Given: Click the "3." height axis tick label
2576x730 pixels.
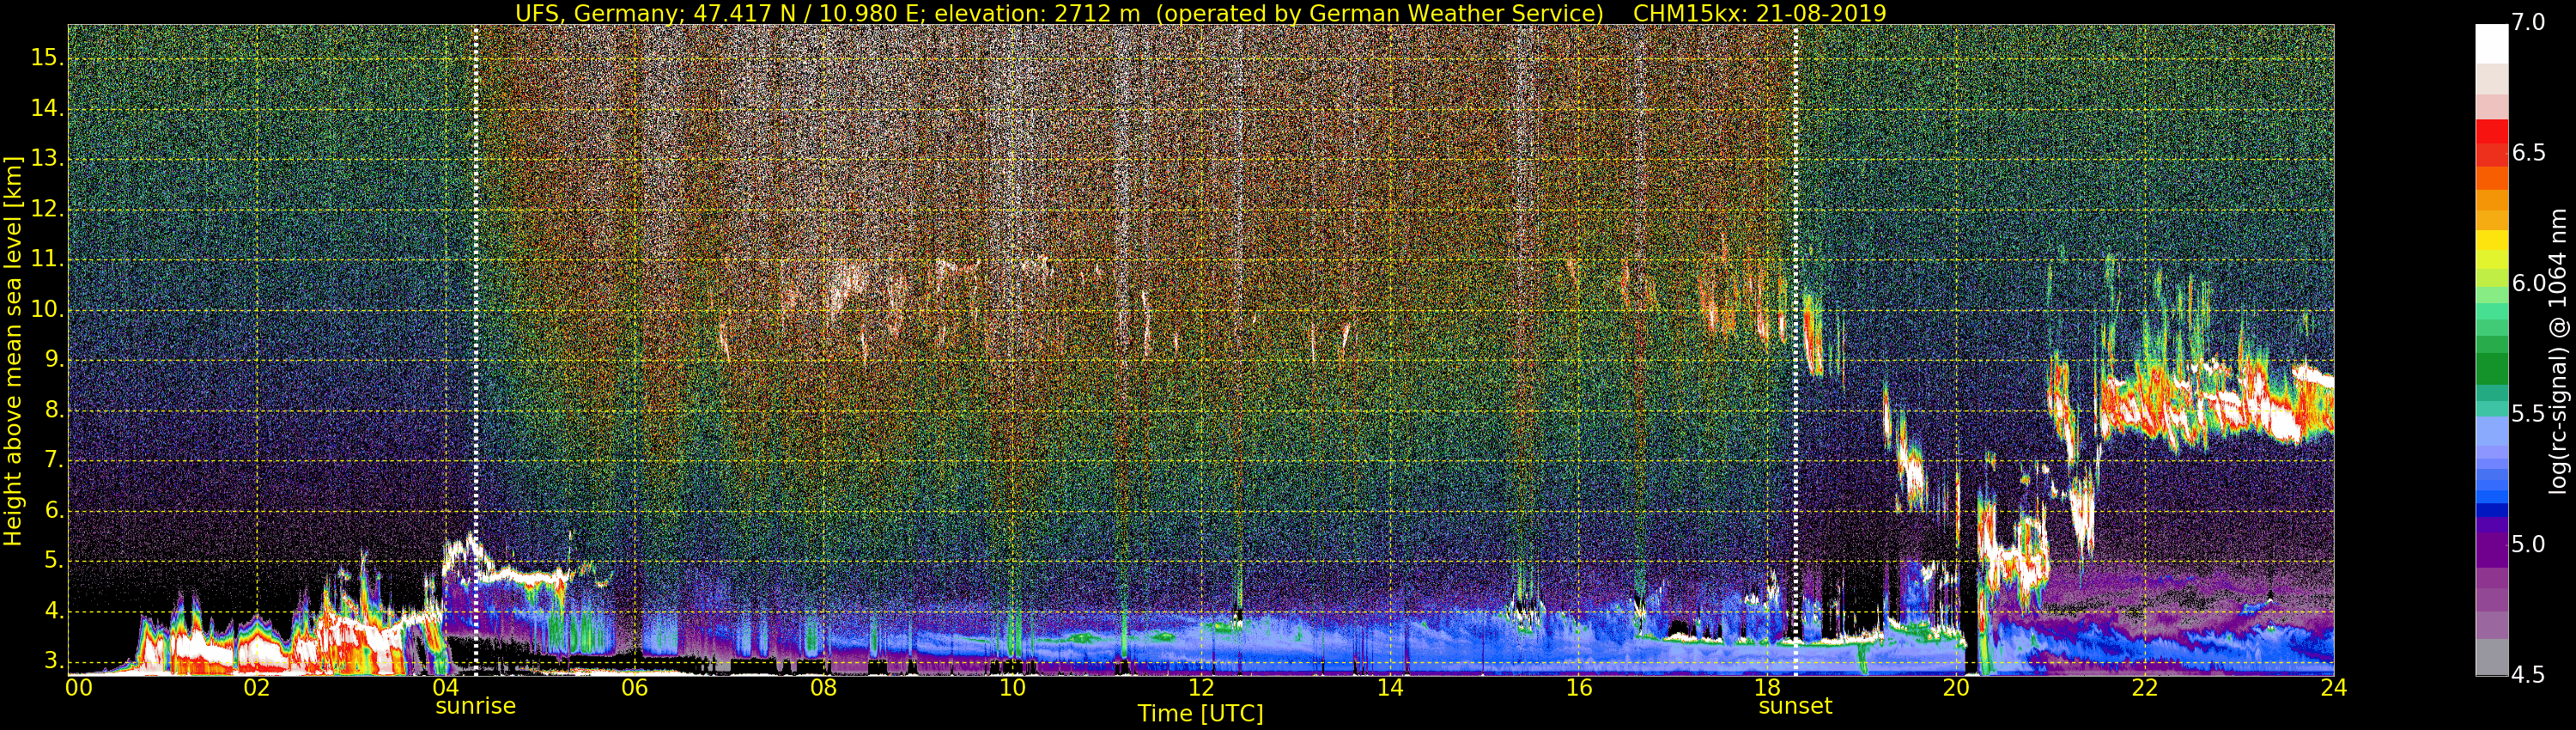Looking at the screenshot, I should pos(52,661).
